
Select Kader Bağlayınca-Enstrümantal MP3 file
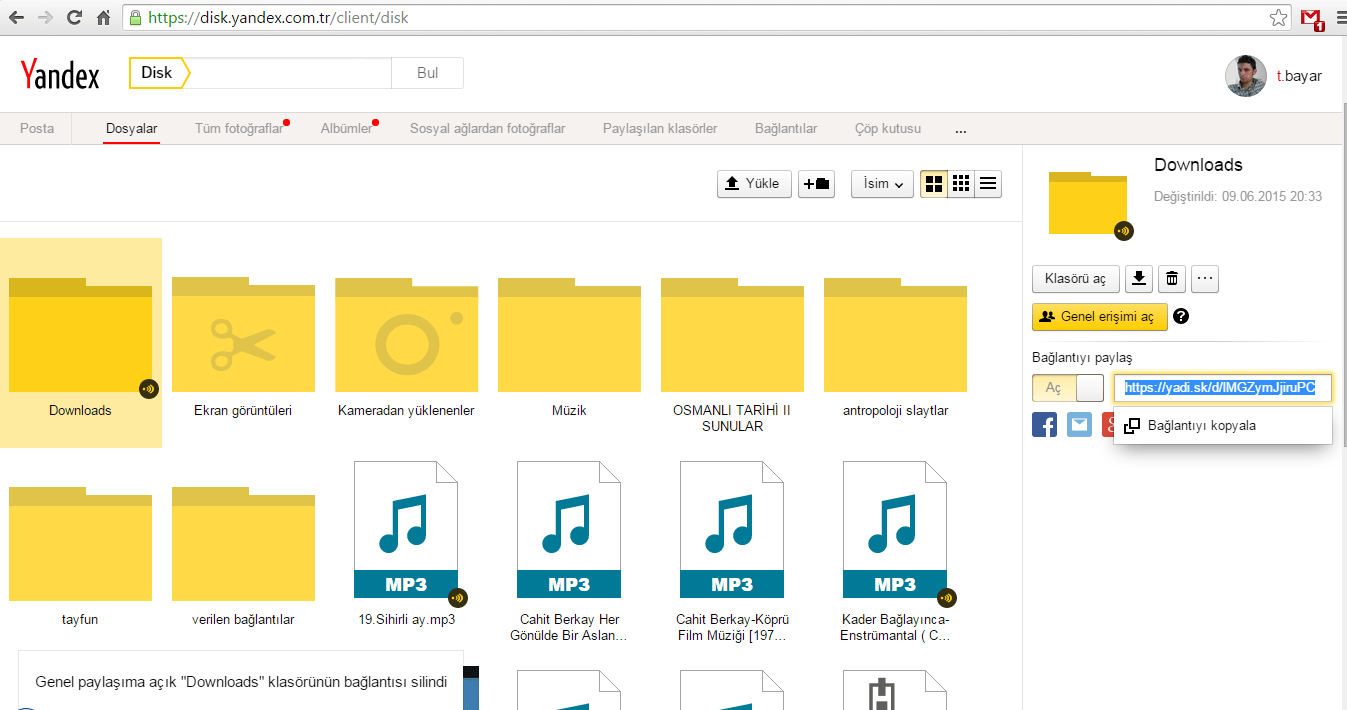tap(895, 552)
